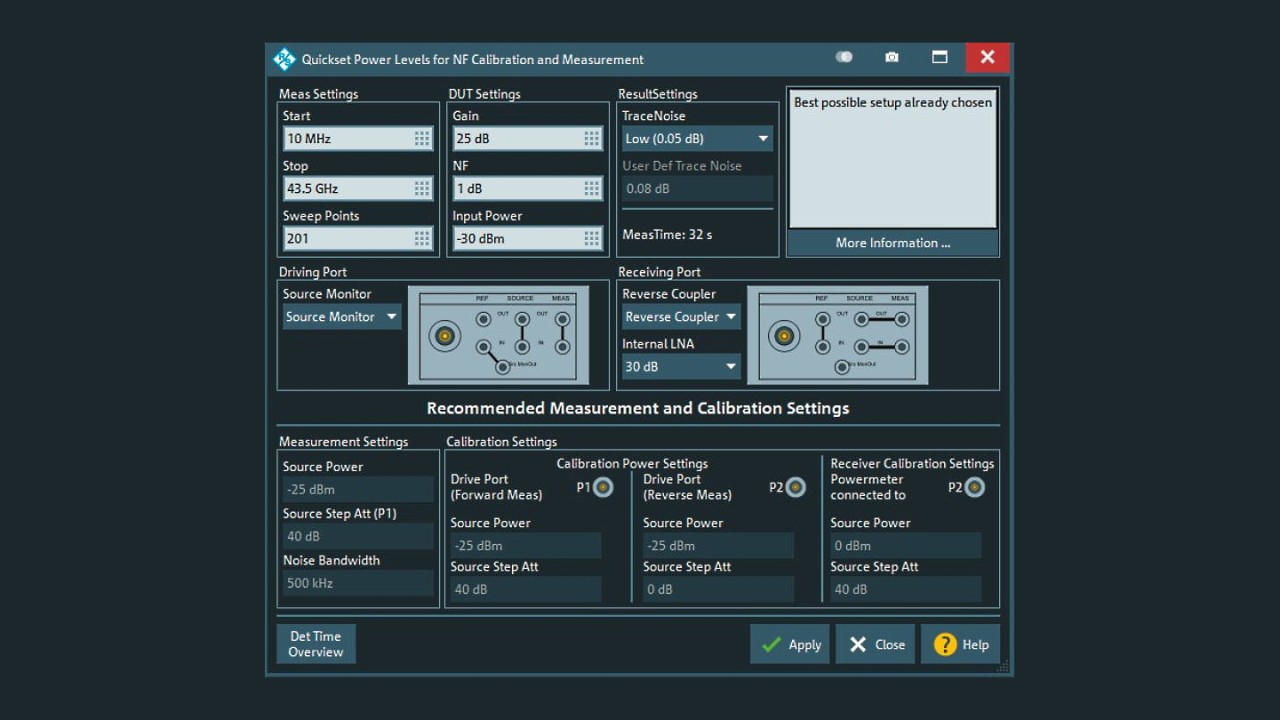The height and width of the screenshot is (720, 1280).
Task: Click reverse meas Source Power -25 dBm field
Action: (x=718, y=545)
